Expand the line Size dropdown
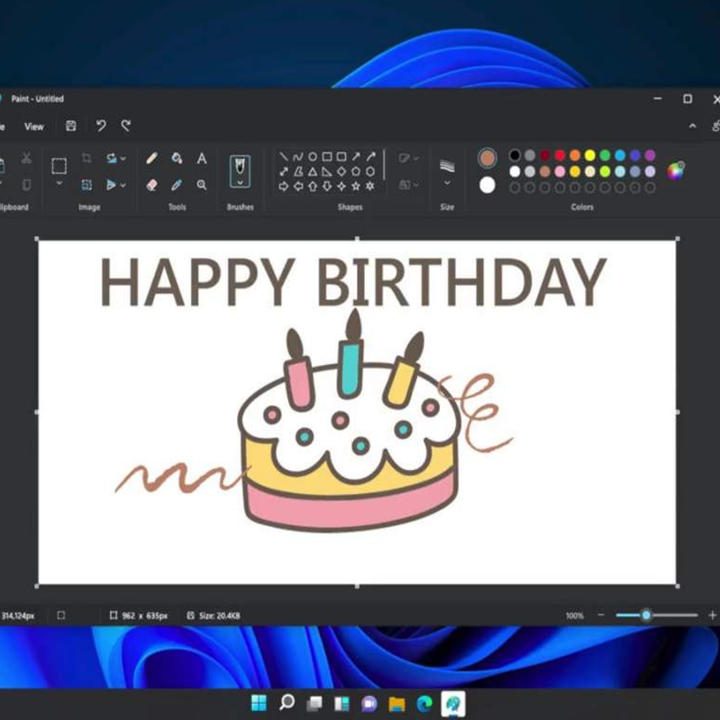Screen dimensions: 720x720 pyautogui.click(x=447, y=183)
